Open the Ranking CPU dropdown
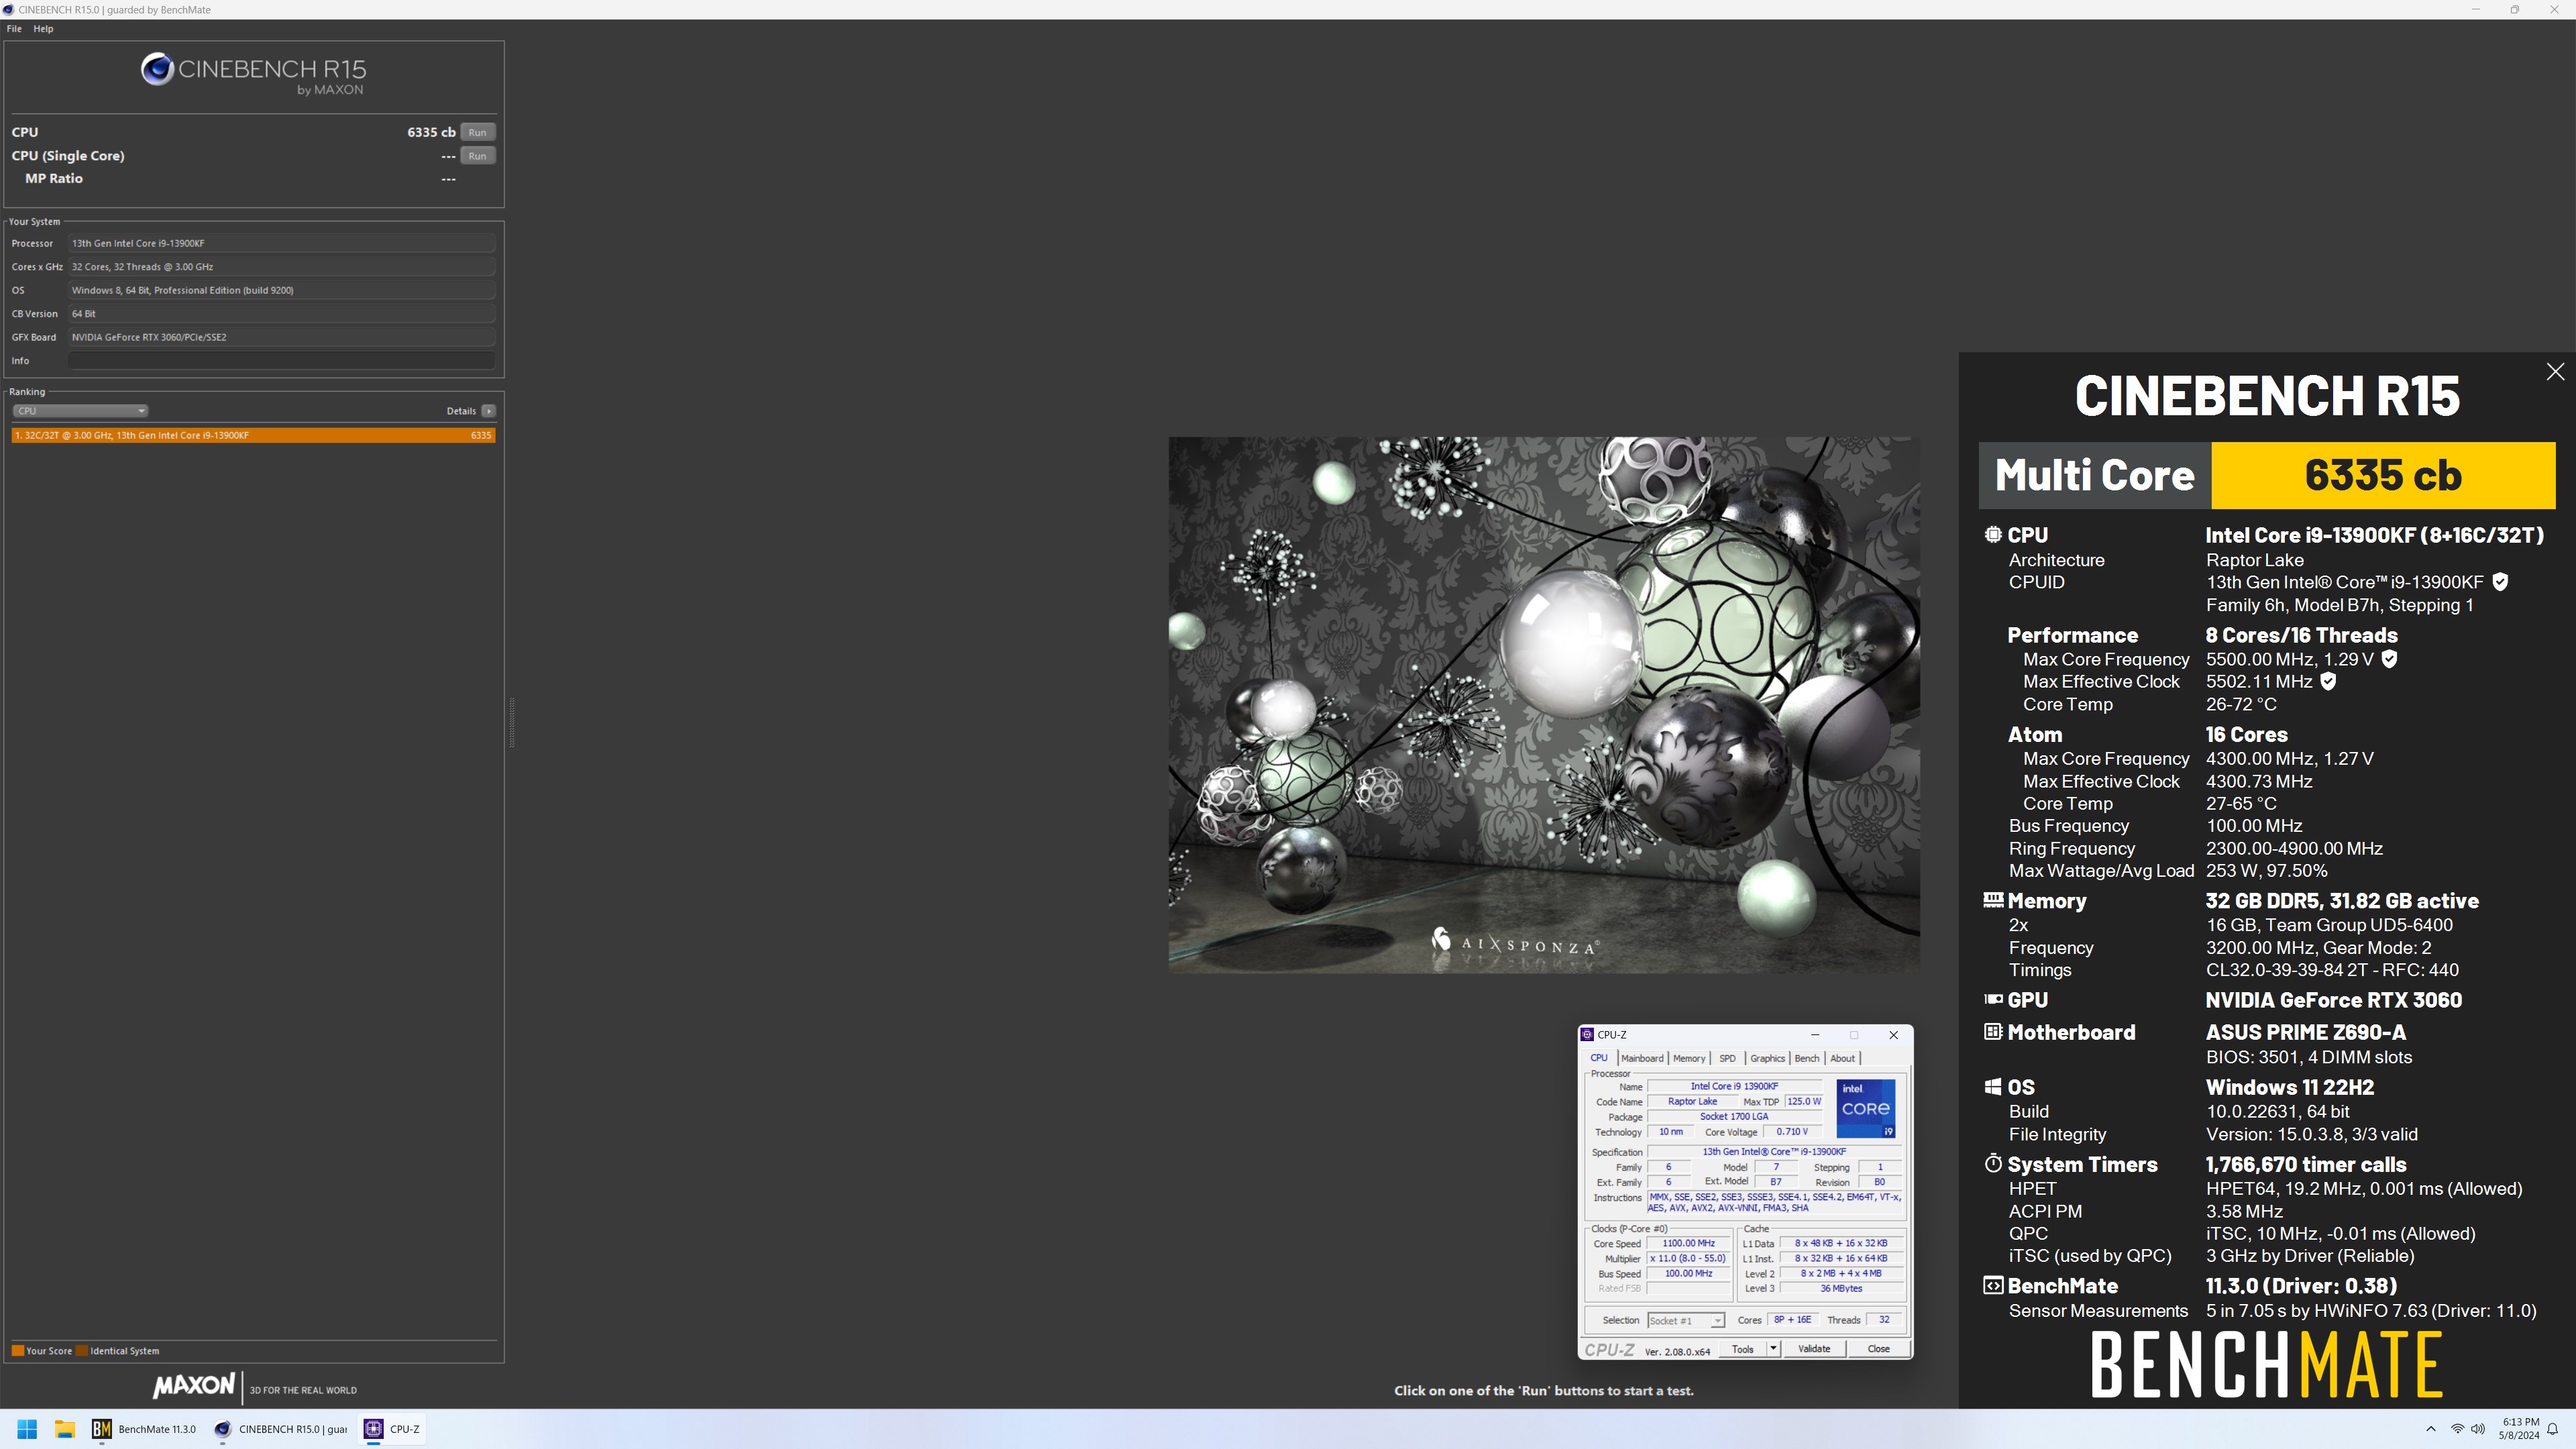The image size is (2576, 1449). pyautogui.click(x=80, y=411)
